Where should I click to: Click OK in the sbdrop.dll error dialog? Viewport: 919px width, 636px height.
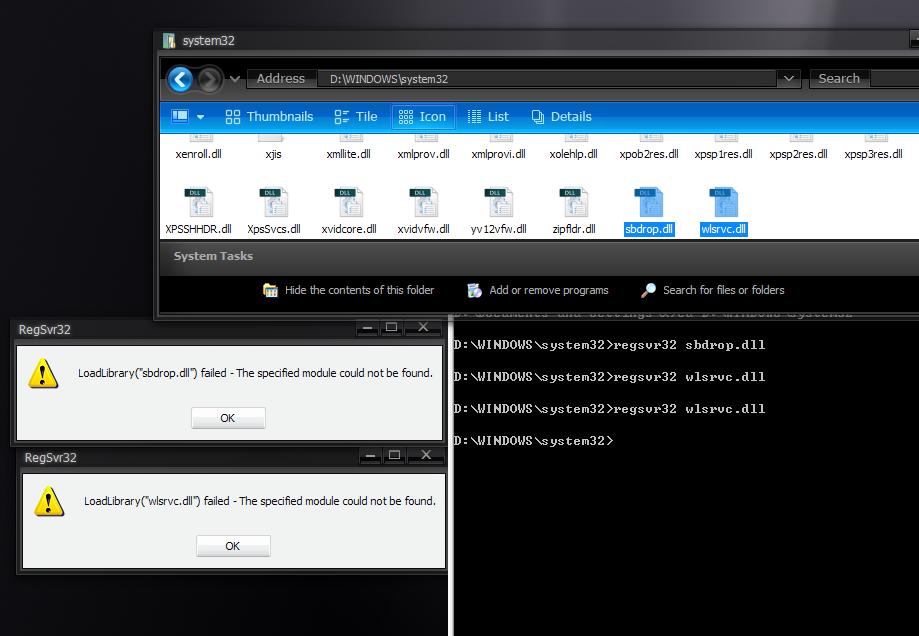pyautogui.click(x=228, y=418)
